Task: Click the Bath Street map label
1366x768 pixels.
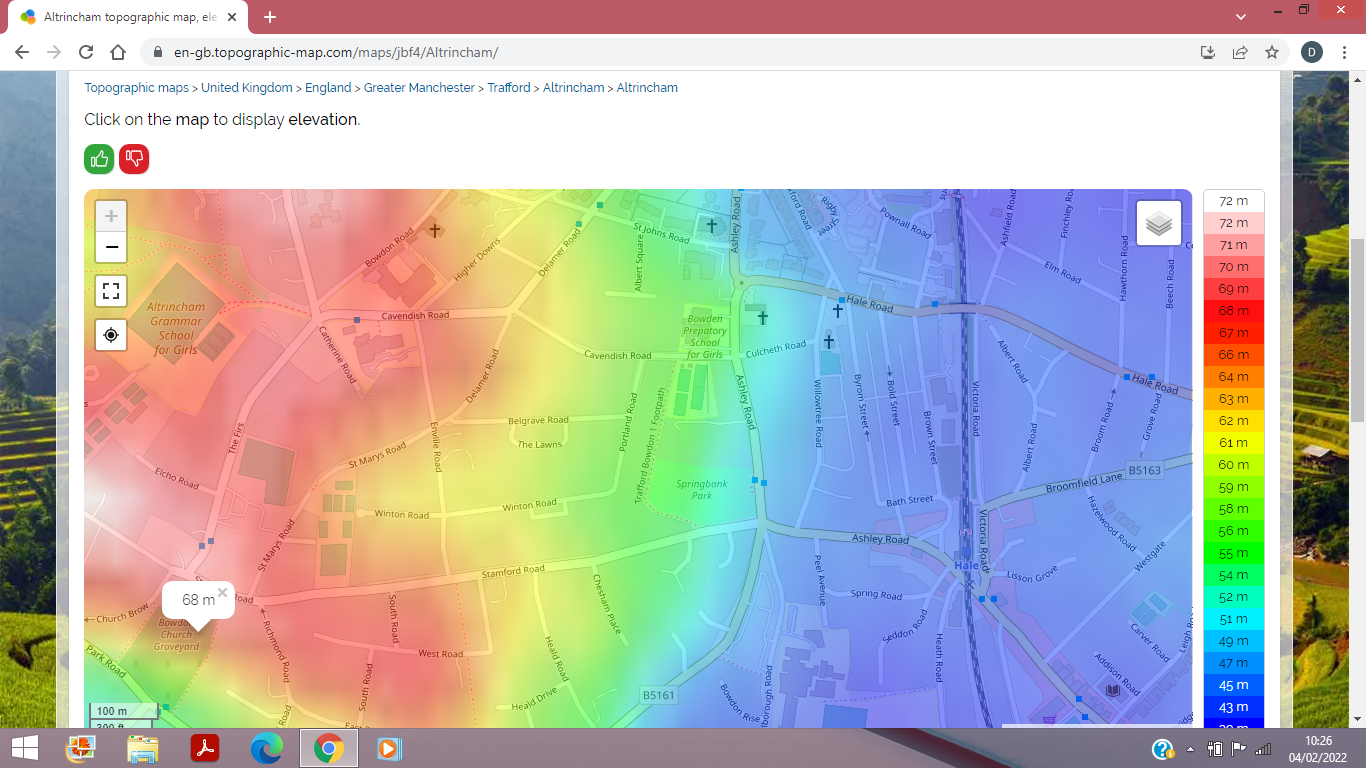Action: (910, 500)
